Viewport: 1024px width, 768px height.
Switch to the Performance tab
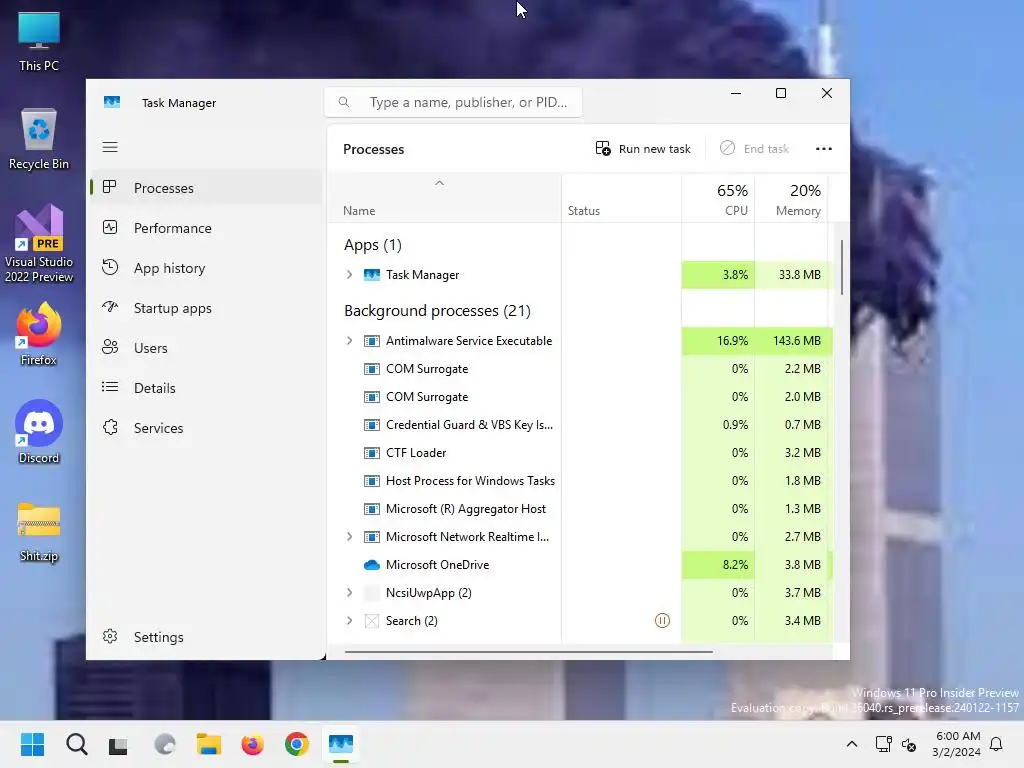pyautogui.click(x=206, y=228)
